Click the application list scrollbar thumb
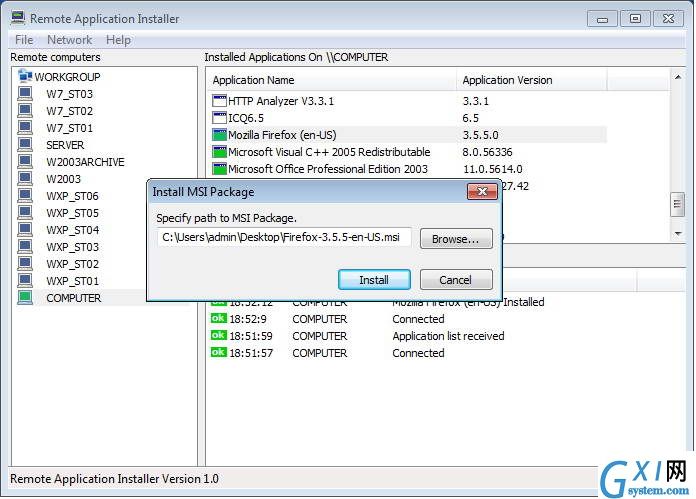 click(x=677, y=204)
